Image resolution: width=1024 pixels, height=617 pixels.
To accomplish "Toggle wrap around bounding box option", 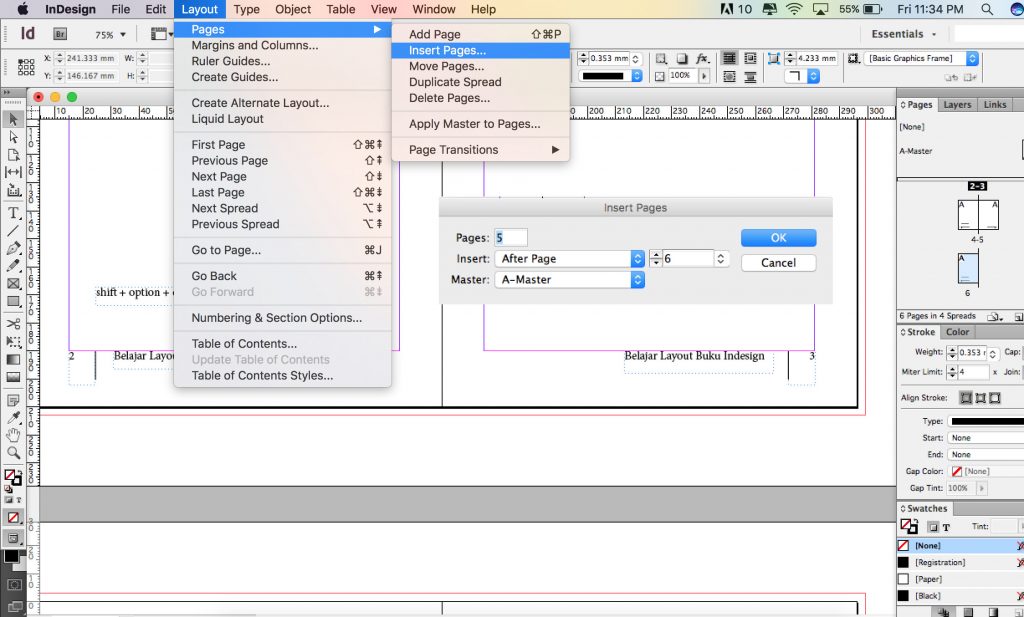I will [750, 59].
